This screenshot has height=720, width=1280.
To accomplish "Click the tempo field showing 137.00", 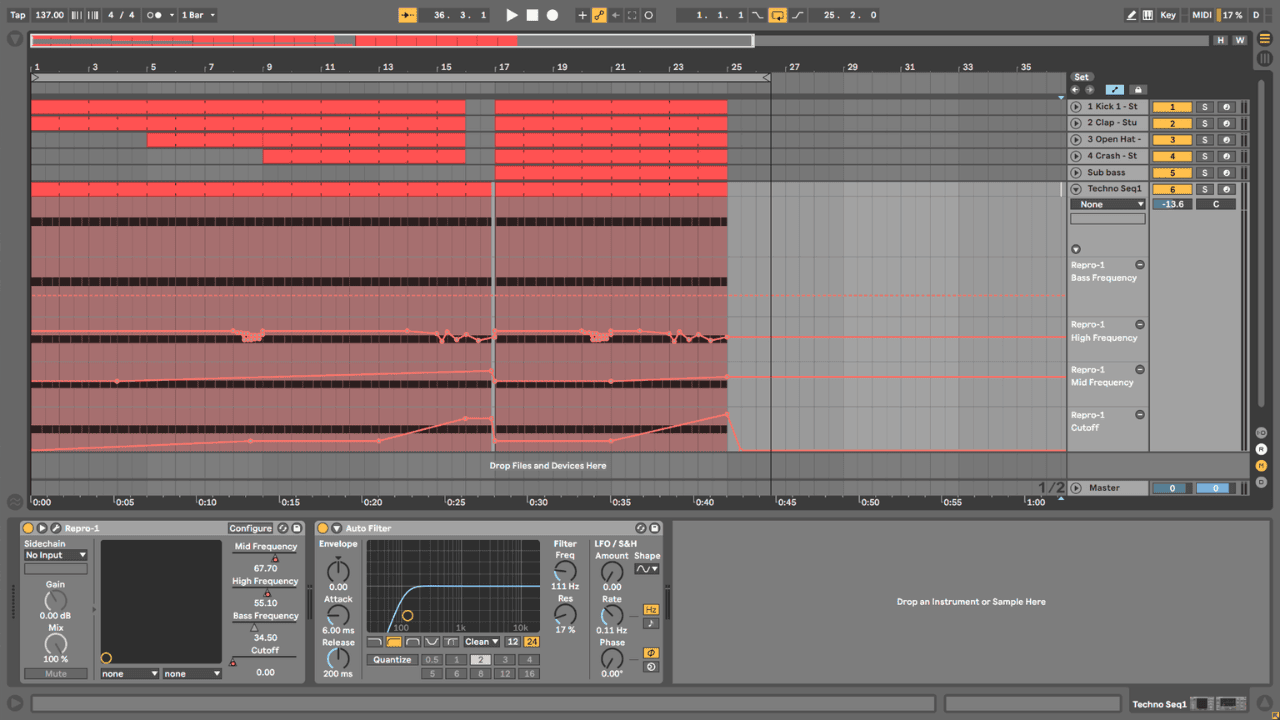I will 49,15.
